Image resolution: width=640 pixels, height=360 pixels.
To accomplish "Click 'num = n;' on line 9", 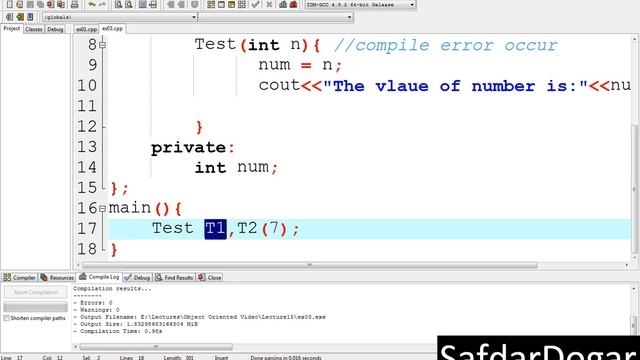I will (x=300, y=65).
